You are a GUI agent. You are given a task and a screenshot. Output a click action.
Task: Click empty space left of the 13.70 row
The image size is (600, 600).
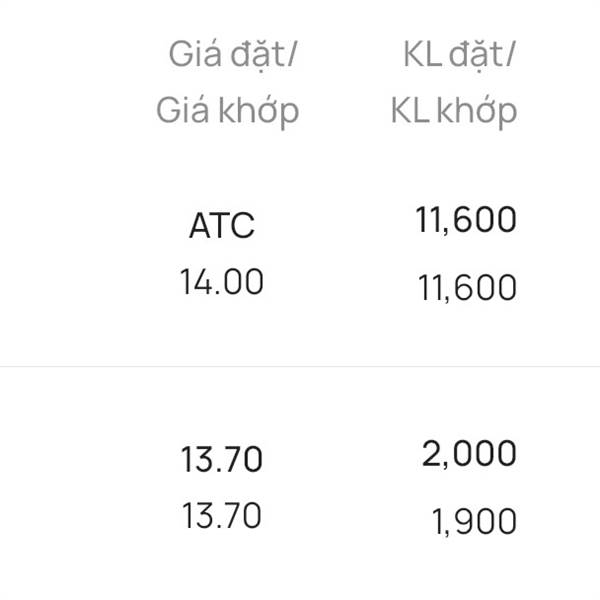tap(70, 488)
